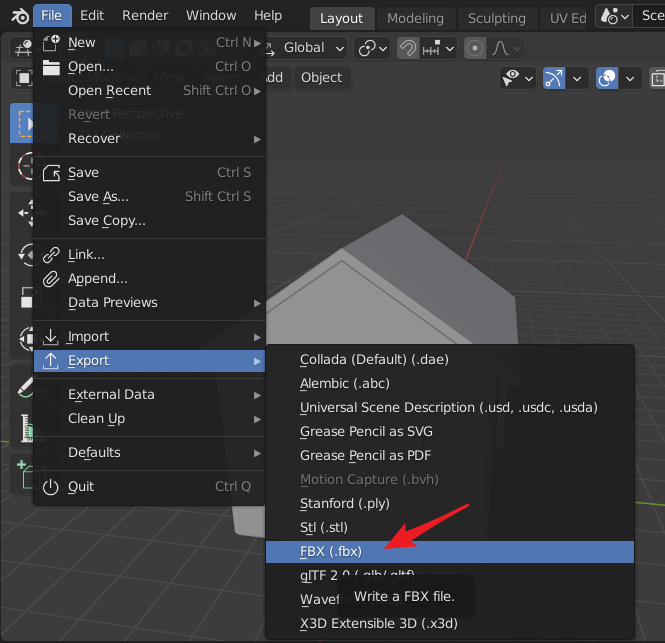Open the transform pivot point dropdown

(x=372, y=48)
